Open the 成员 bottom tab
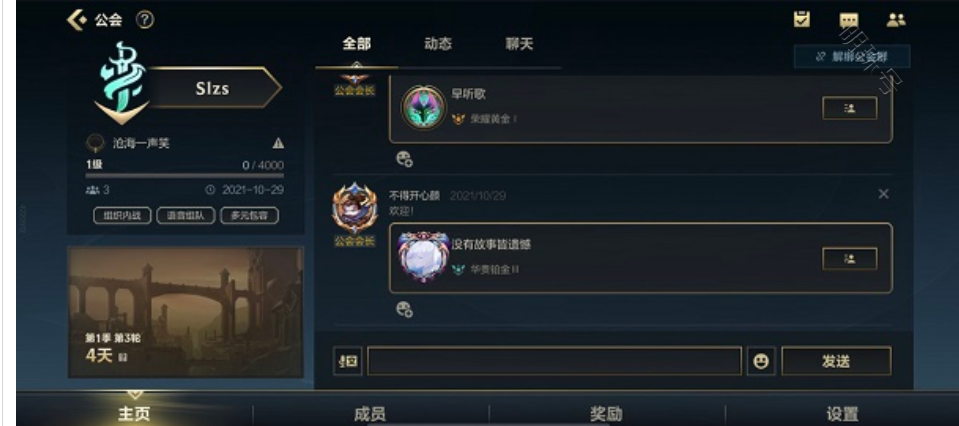The height and width of the screenshot is (426, 959). pyautogui.click(x=370, y=414)
